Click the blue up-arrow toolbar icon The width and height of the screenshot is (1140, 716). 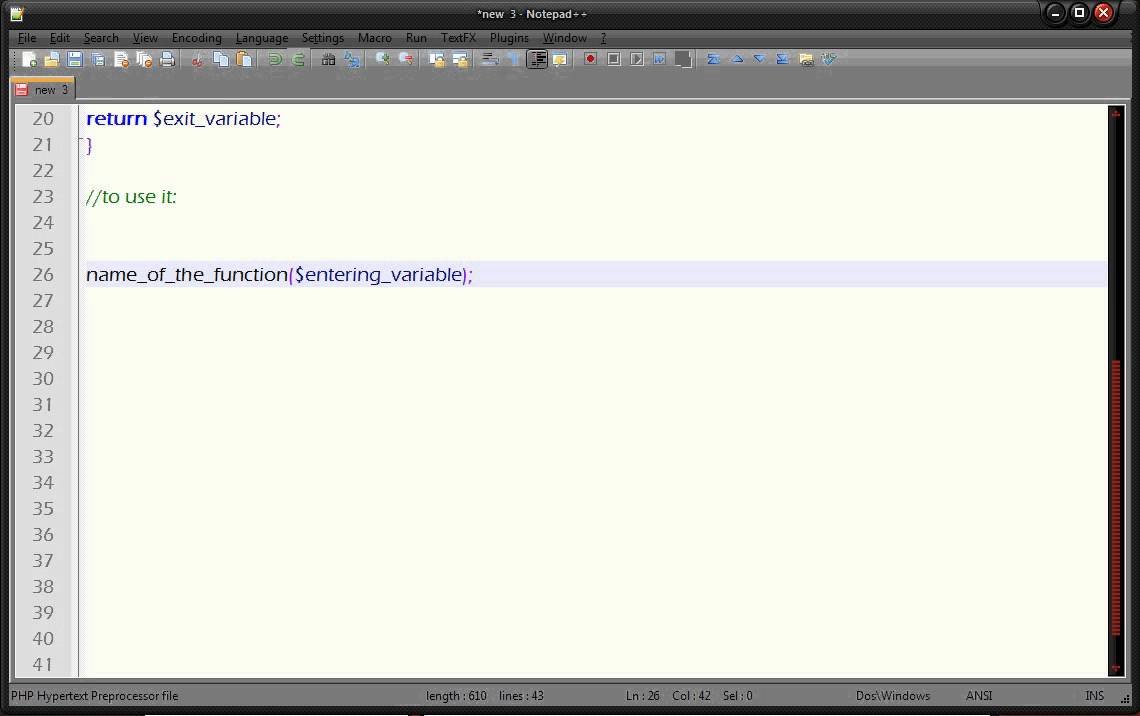(736, 60)
